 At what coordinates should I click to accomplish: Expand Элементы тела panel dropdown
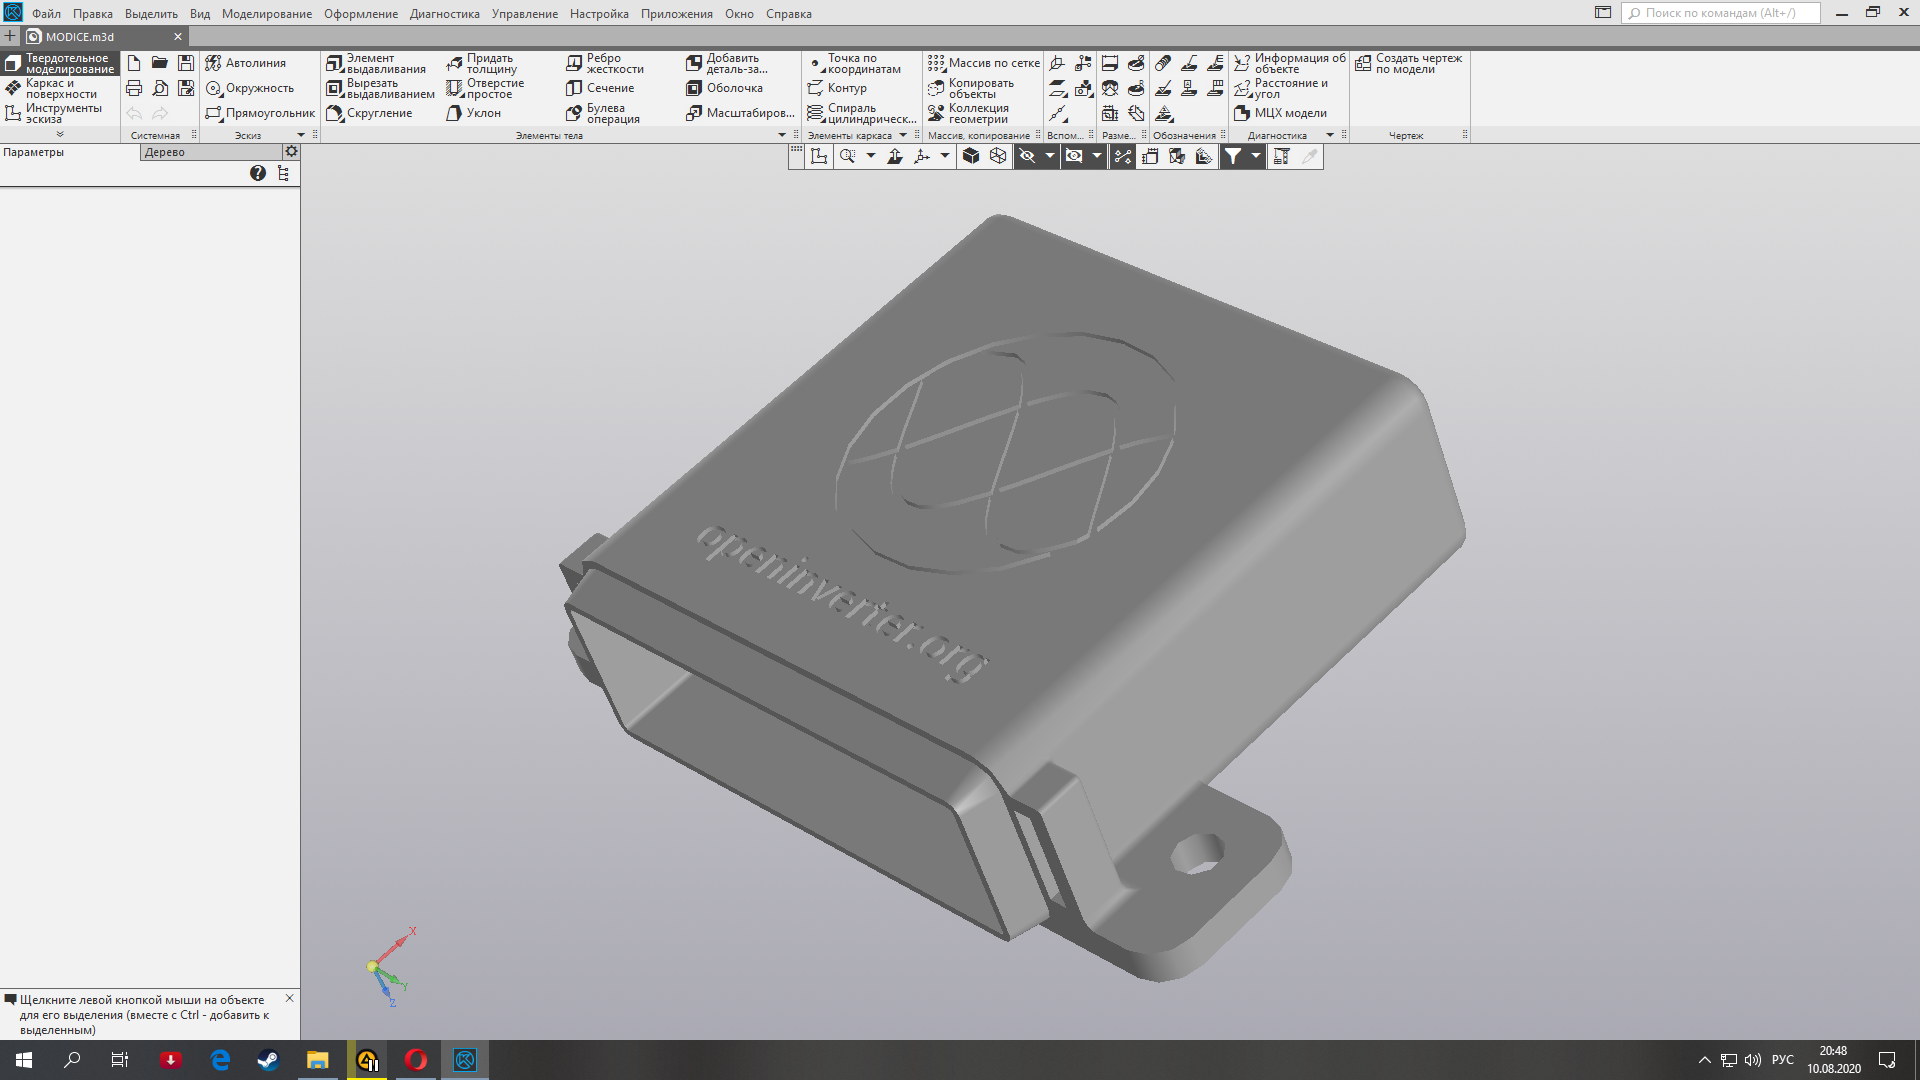[782, 135]
